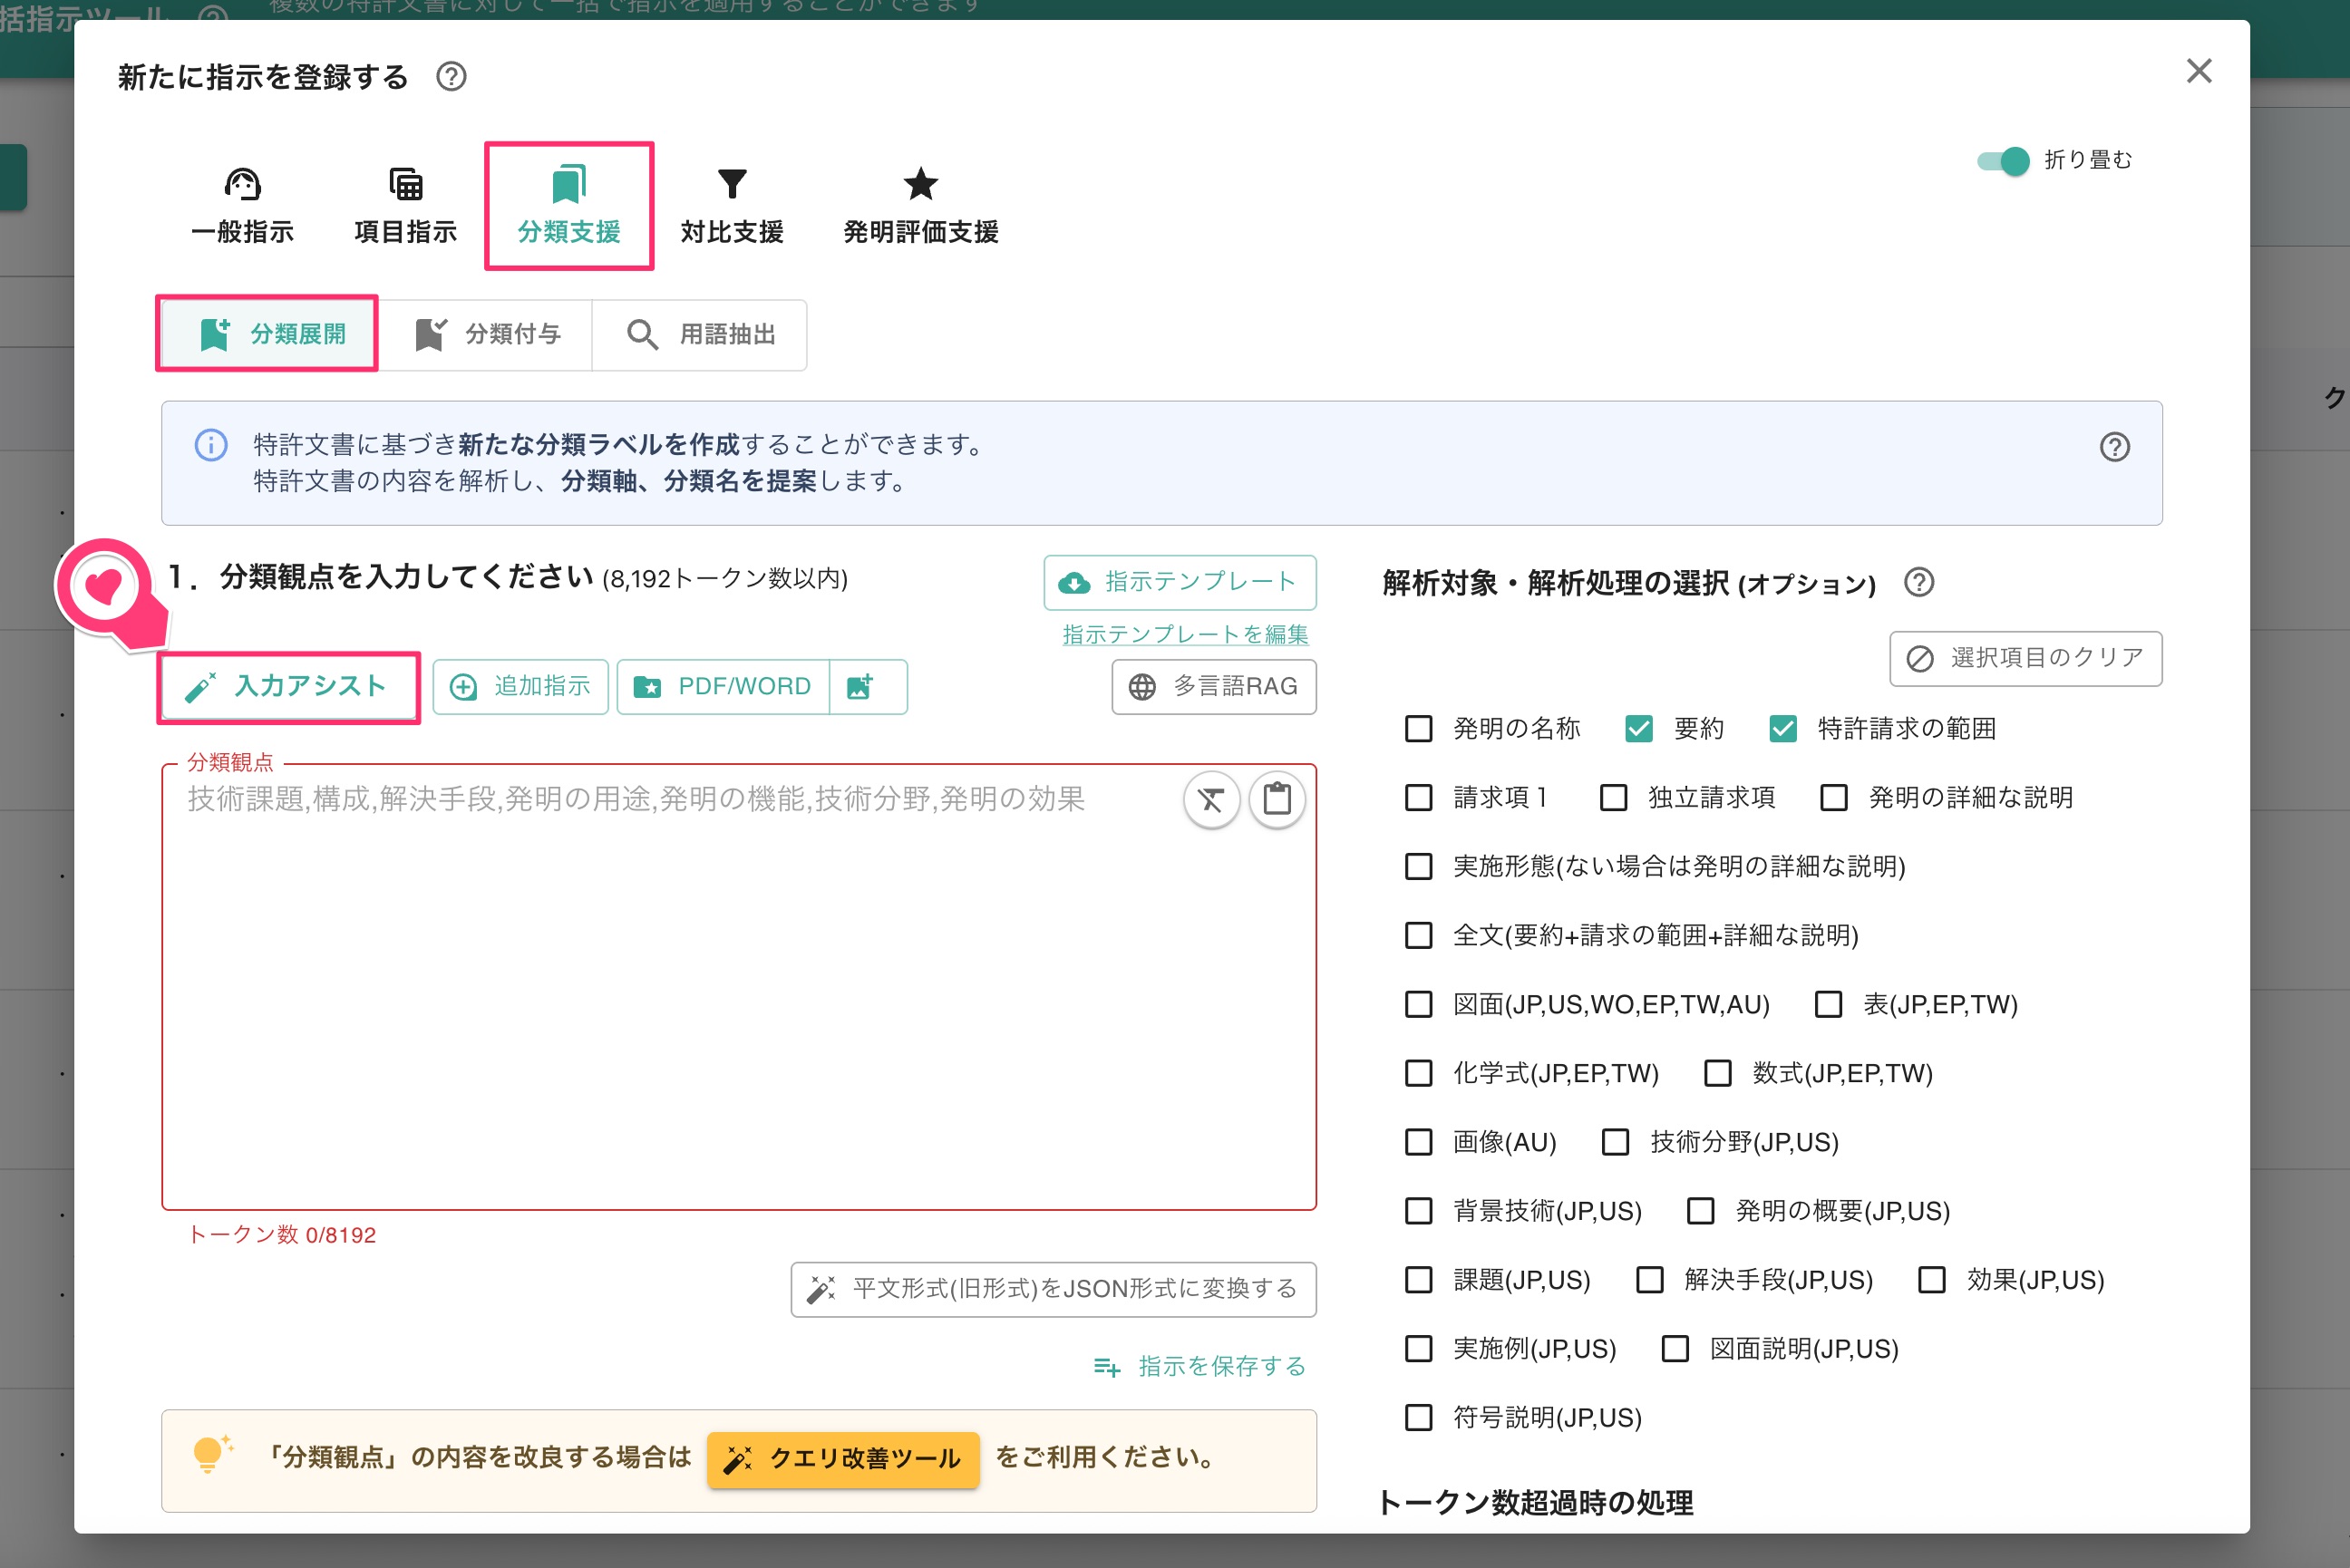The height and width of the screenshot is (1568, 2350).
Task: Check the 図面(JP,US,WO,EP,TW,AU) checkbox
Action: pyautogui.click(x=1418, y=1004)
